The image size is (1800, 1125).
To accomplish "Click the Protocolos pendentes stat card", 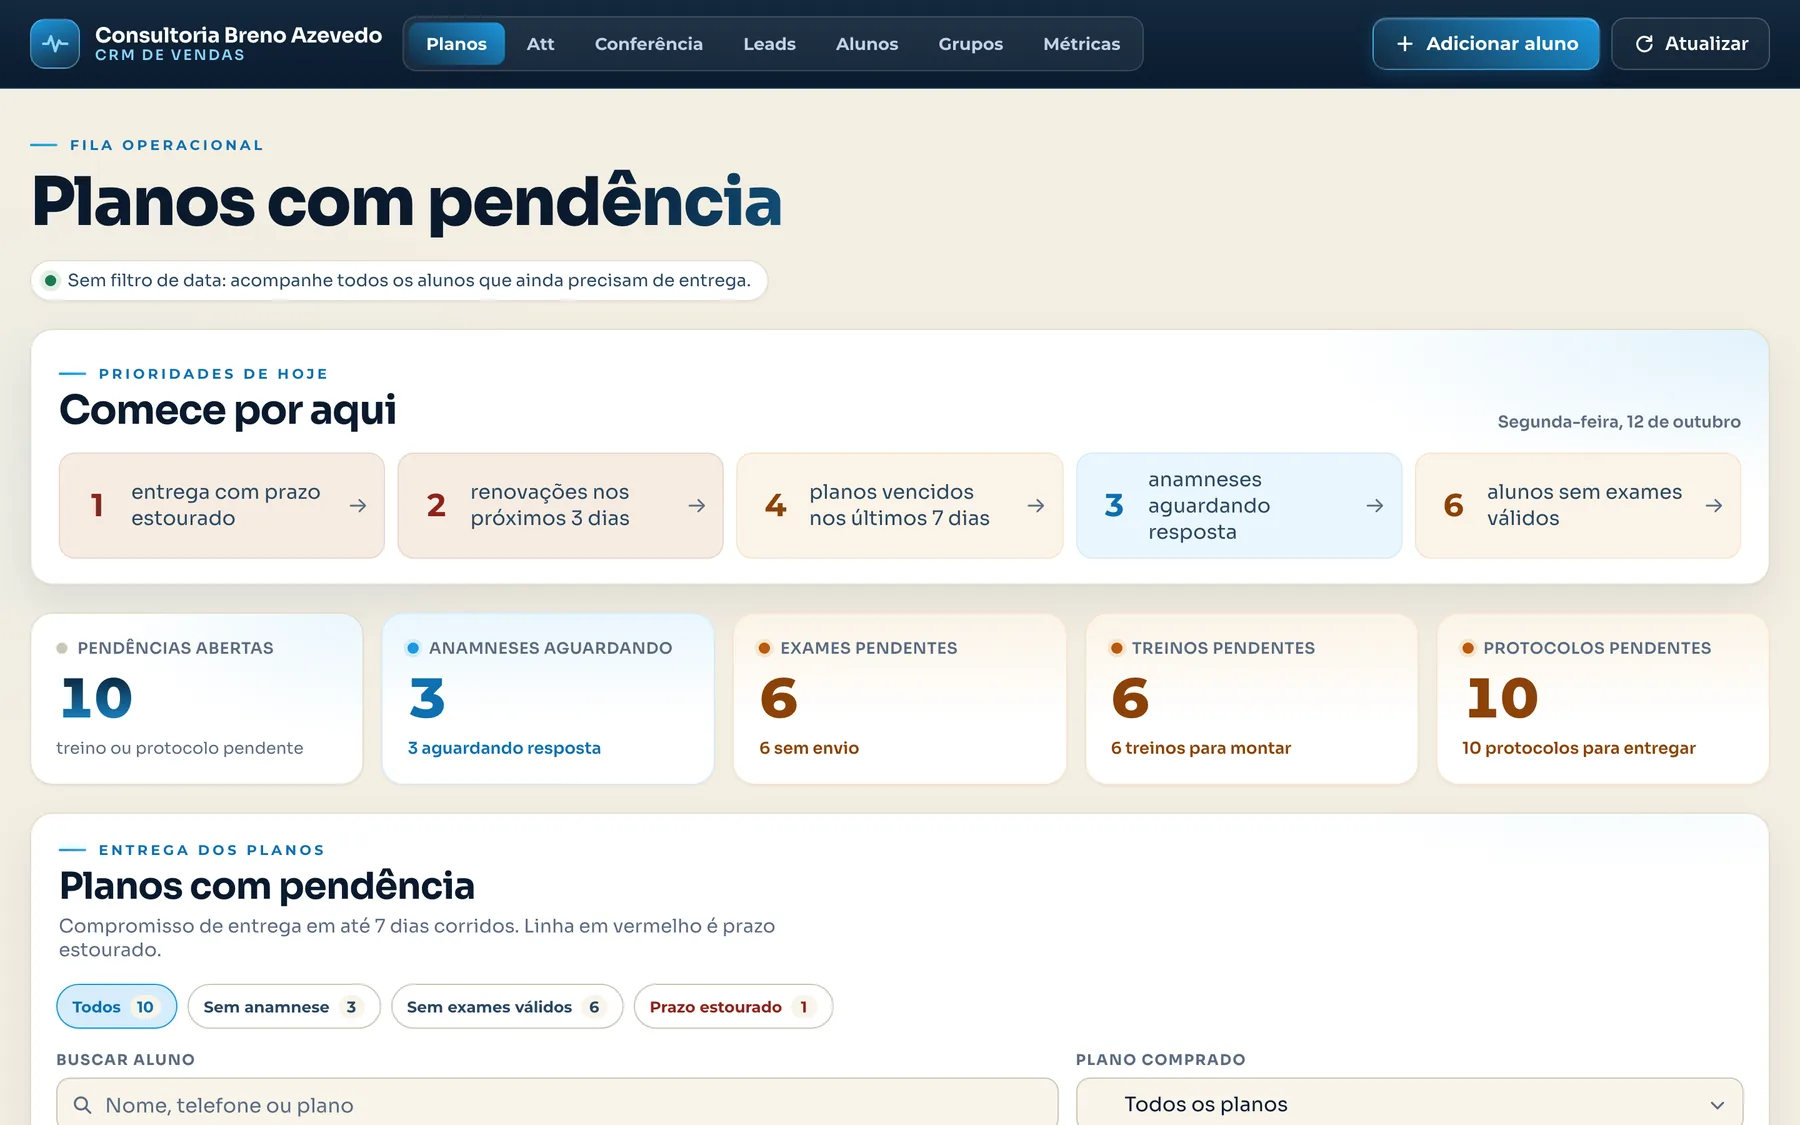I will (1603, 699).
